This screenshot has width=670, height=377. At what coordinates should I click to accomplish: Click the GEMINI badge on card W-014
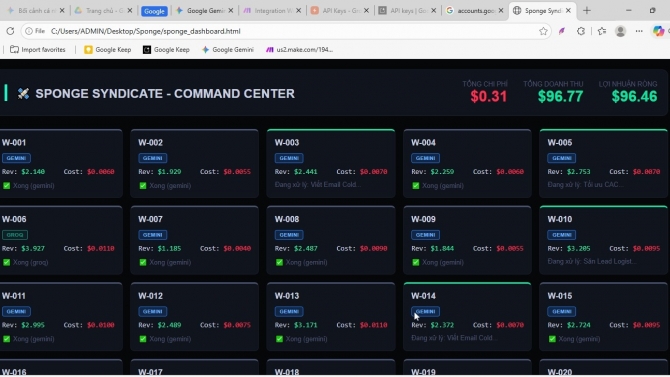tap(425, 311)
